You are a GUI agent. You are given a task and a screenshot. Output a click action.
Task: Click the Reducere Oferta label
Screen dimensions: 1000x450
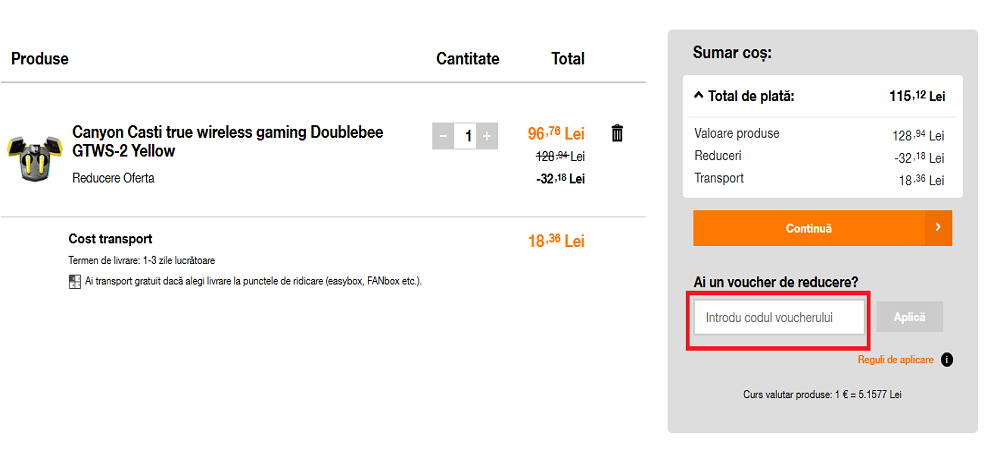[113, 178]
